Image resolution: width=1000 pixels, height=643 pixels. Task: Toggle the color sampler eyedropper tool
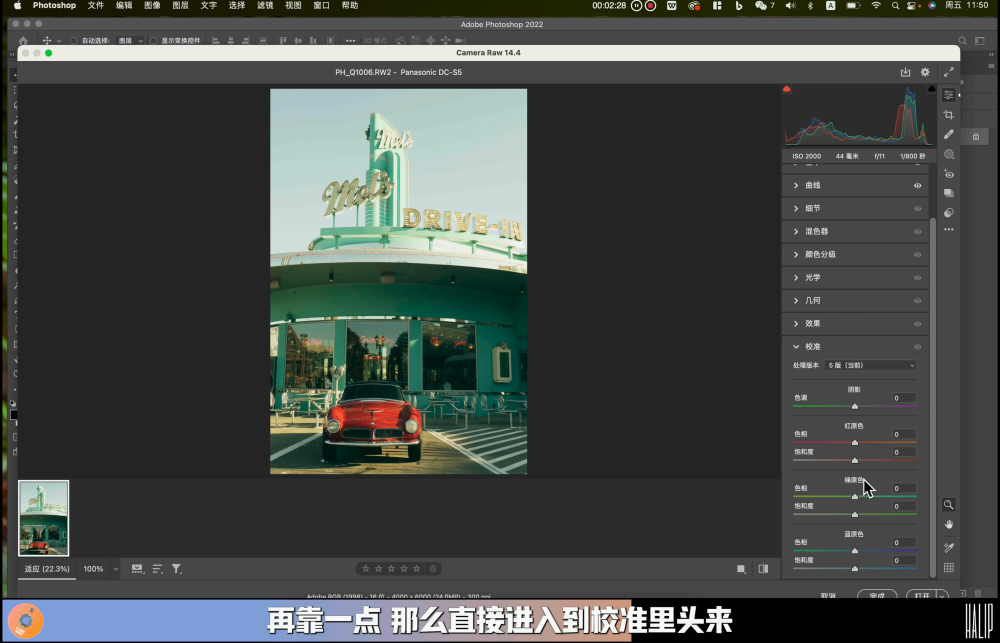tap(948, 547)
